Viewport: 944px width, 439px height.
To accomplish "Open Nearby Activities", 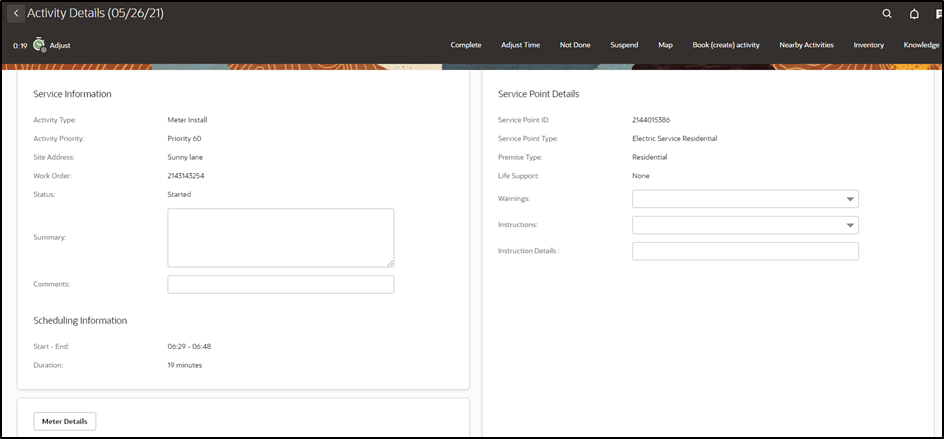I will (x=806, y=45).
